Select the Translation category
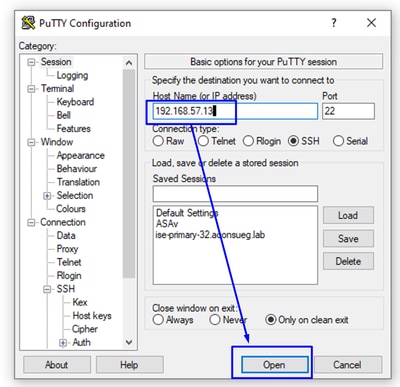Image resolution: width=400 pixels, height=387 pixels. [x=78, y=182]
